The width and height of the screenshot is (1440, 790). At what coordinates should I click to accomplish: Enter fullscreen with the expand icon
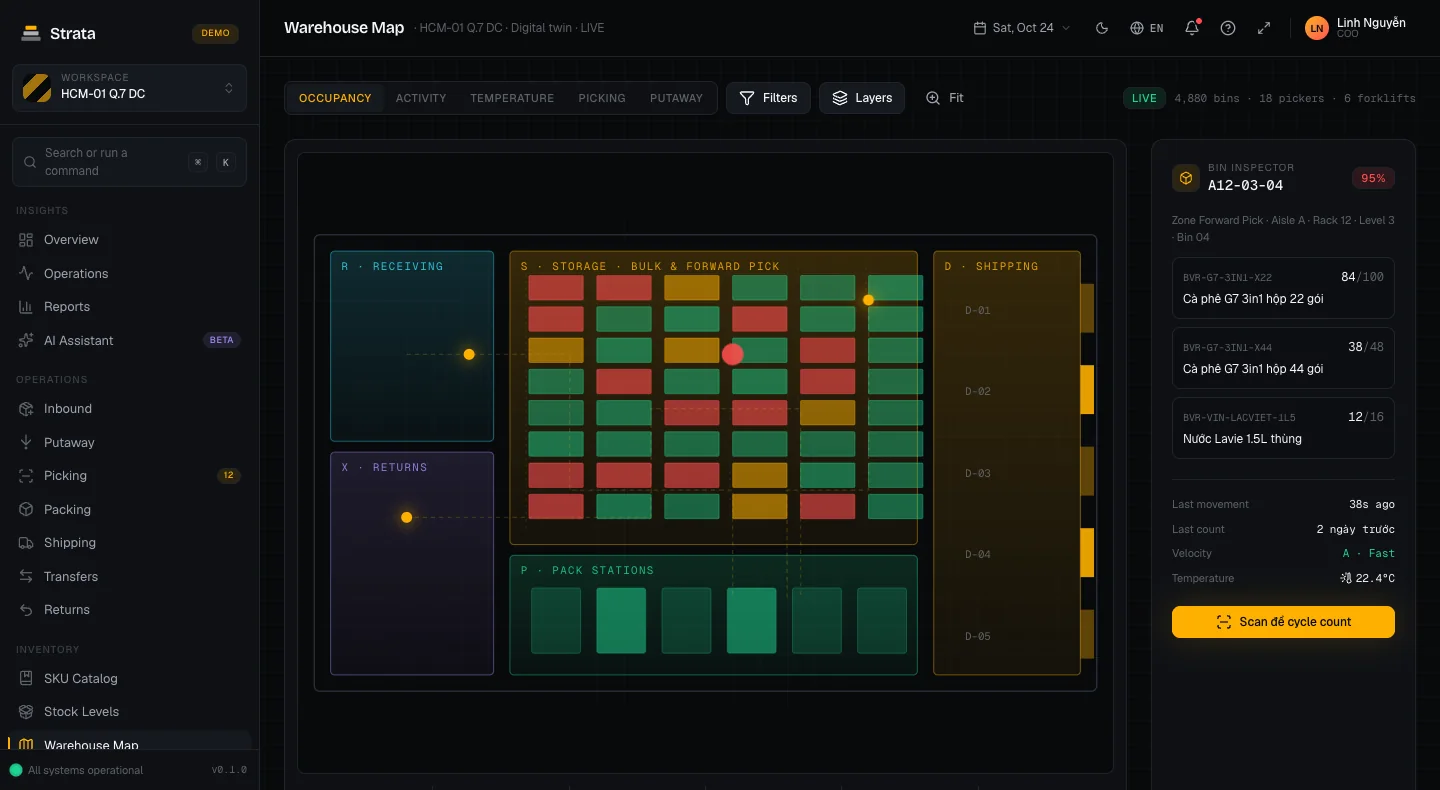tap(1264, 28)
